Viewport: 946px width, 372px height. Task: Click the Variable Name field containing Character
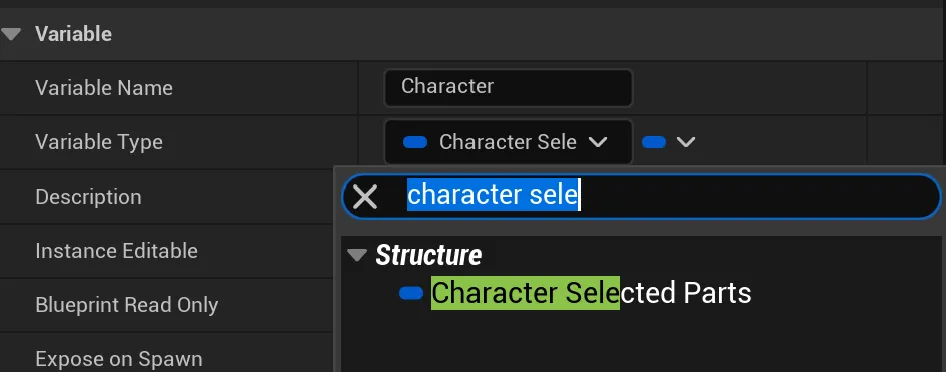(508, 87)
